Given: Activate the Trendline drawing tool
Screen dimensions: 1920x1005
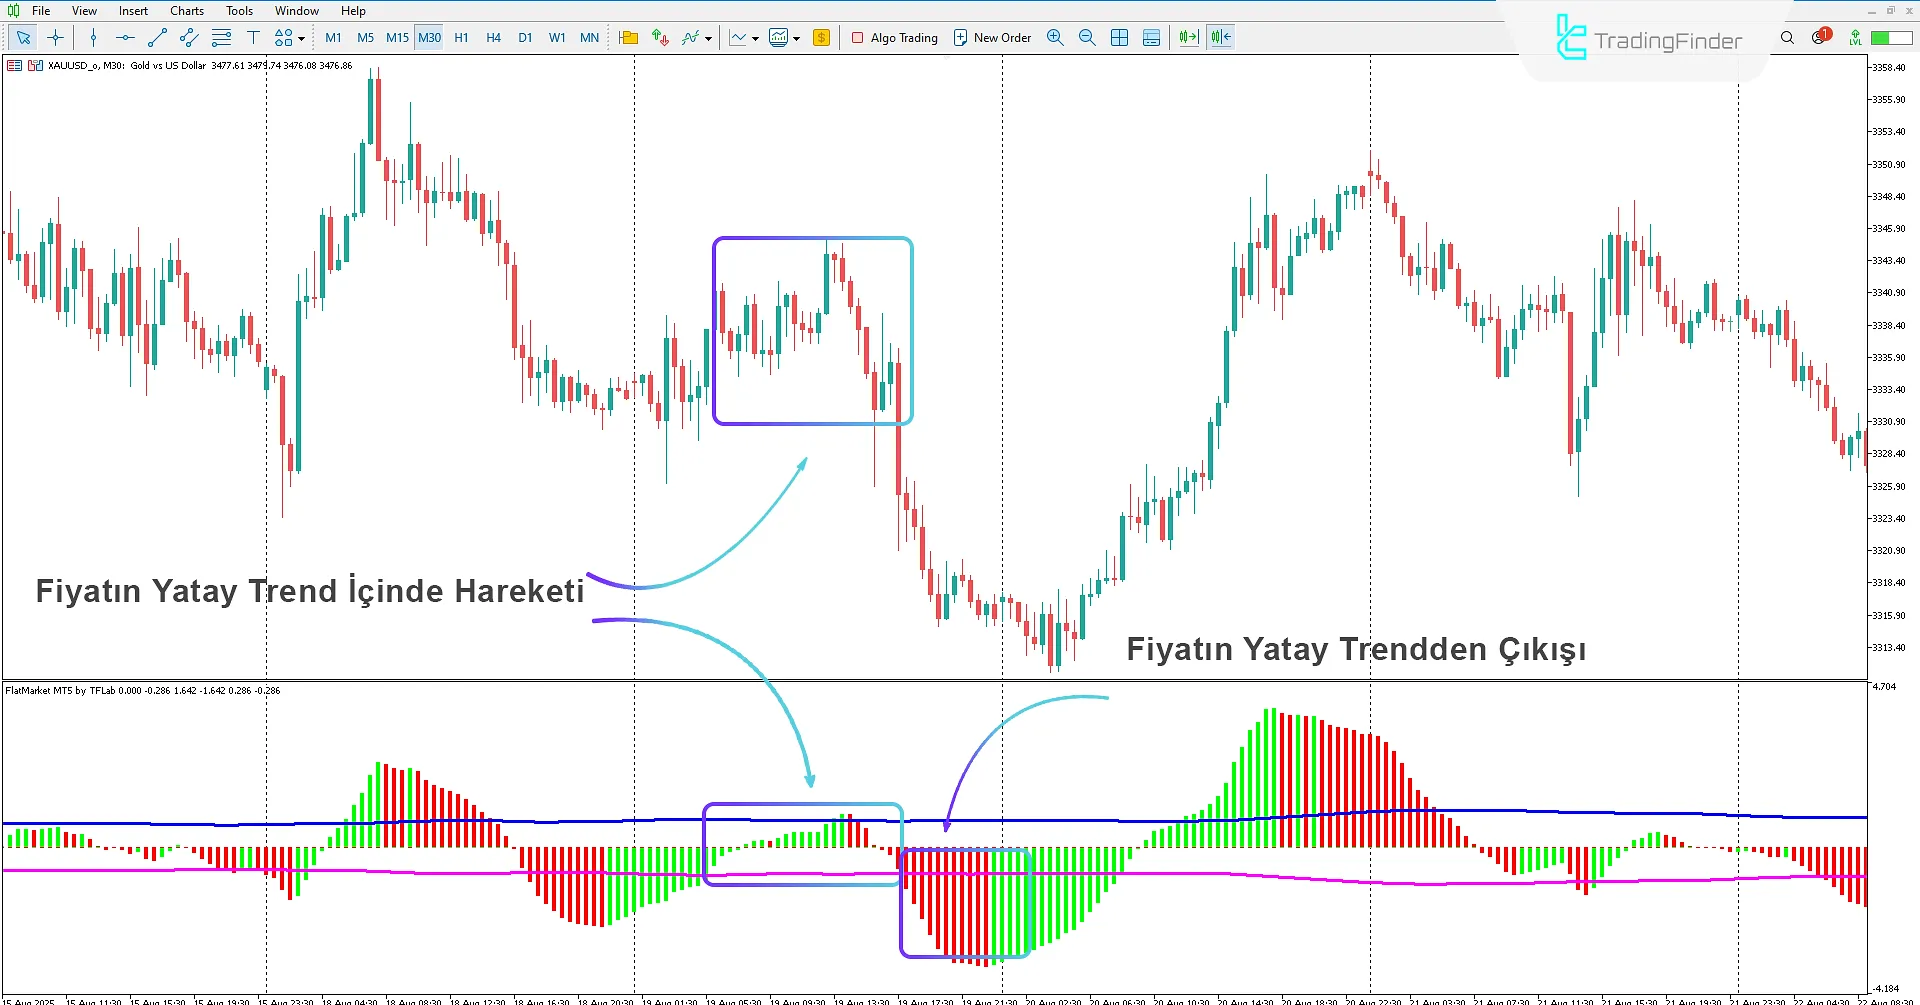Looking at the screenshot, I should 156,37.
